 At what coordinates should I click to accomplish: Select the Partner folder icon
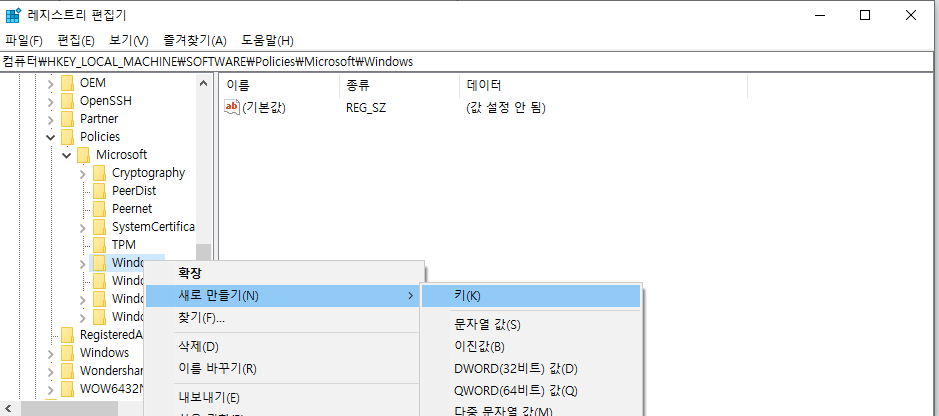tap(68, 119)
